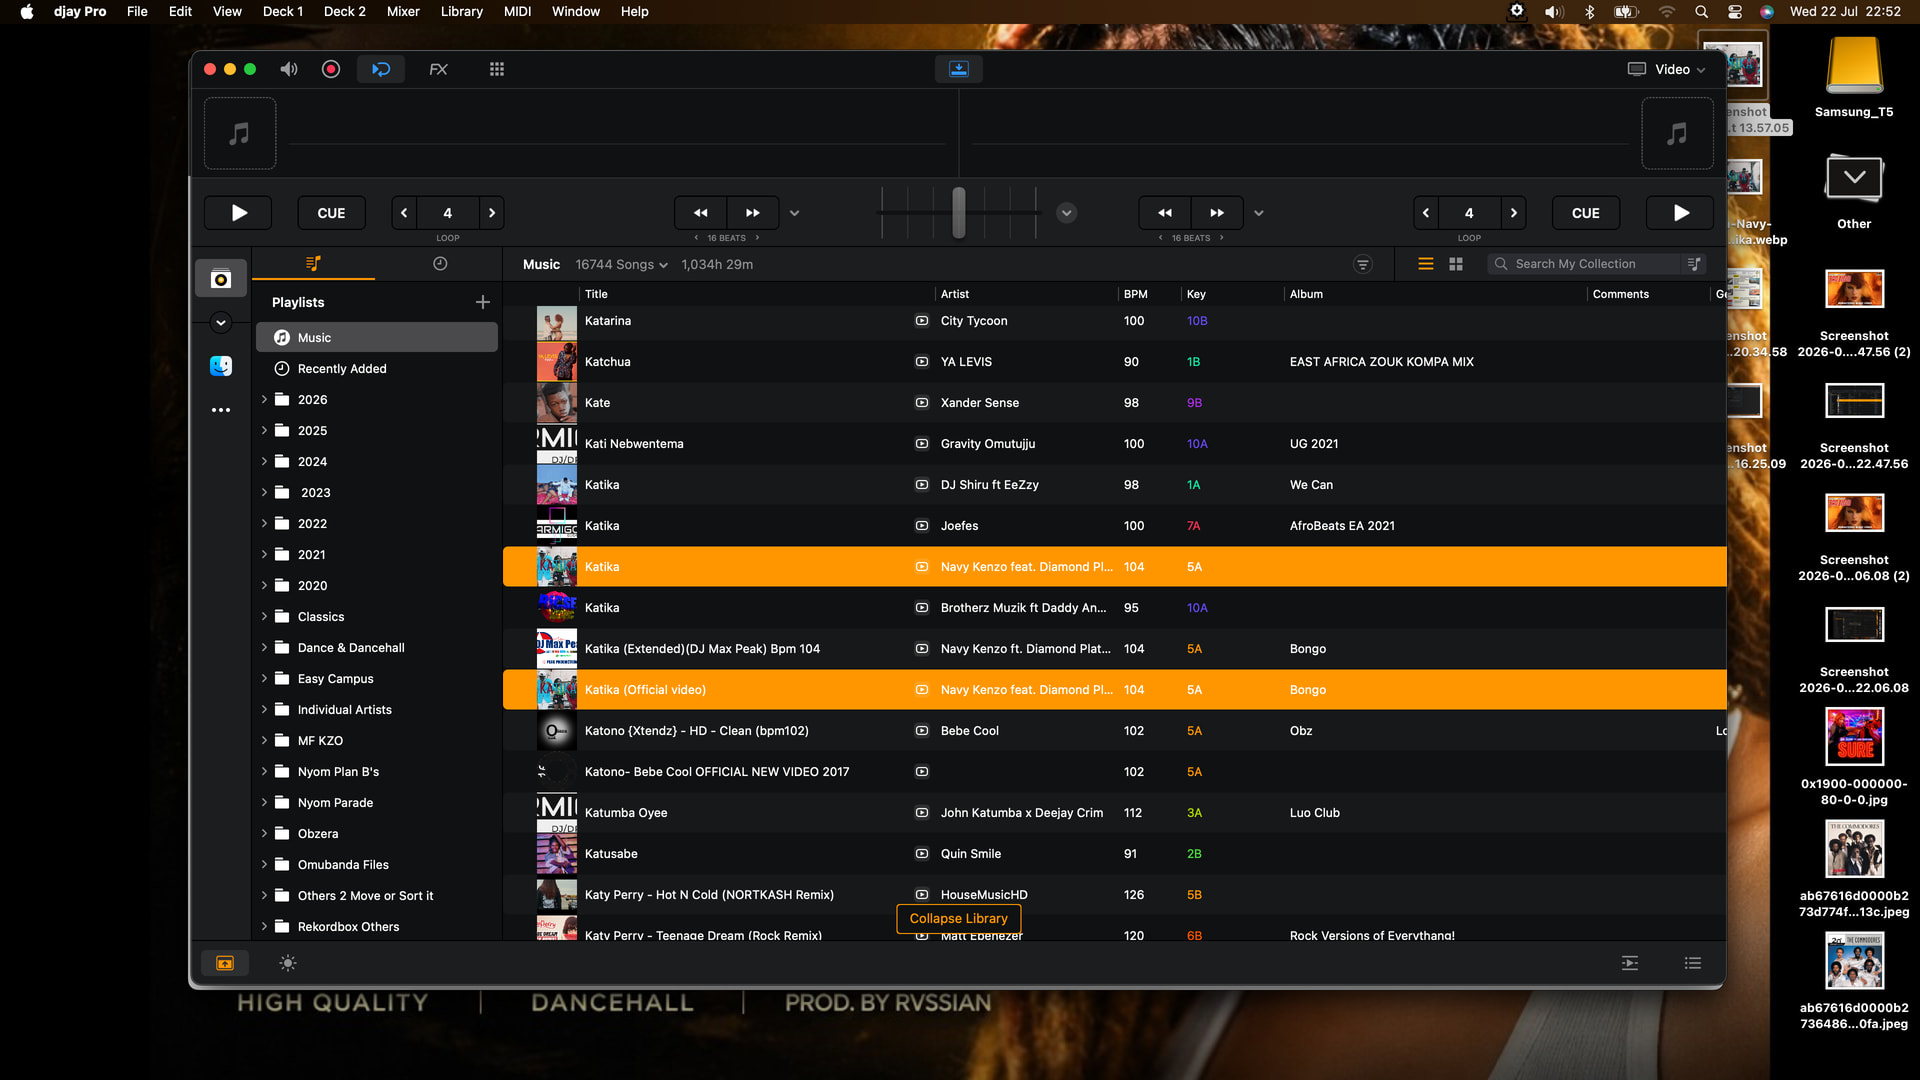Screen dimensions: 1920x1080
Task: Click the video icon on Katarina row
Action: pyautogui.click(x=921, y=321)
